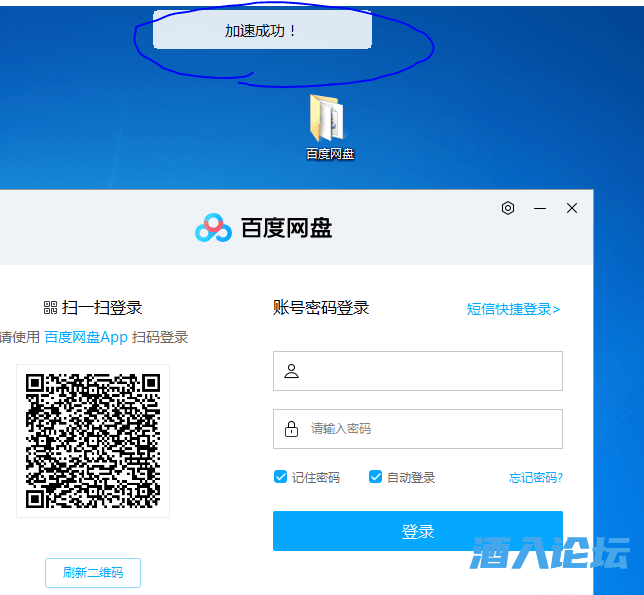Click the 加速成功！ notification banner
The image size is (644, 595).
click(262, 30)
